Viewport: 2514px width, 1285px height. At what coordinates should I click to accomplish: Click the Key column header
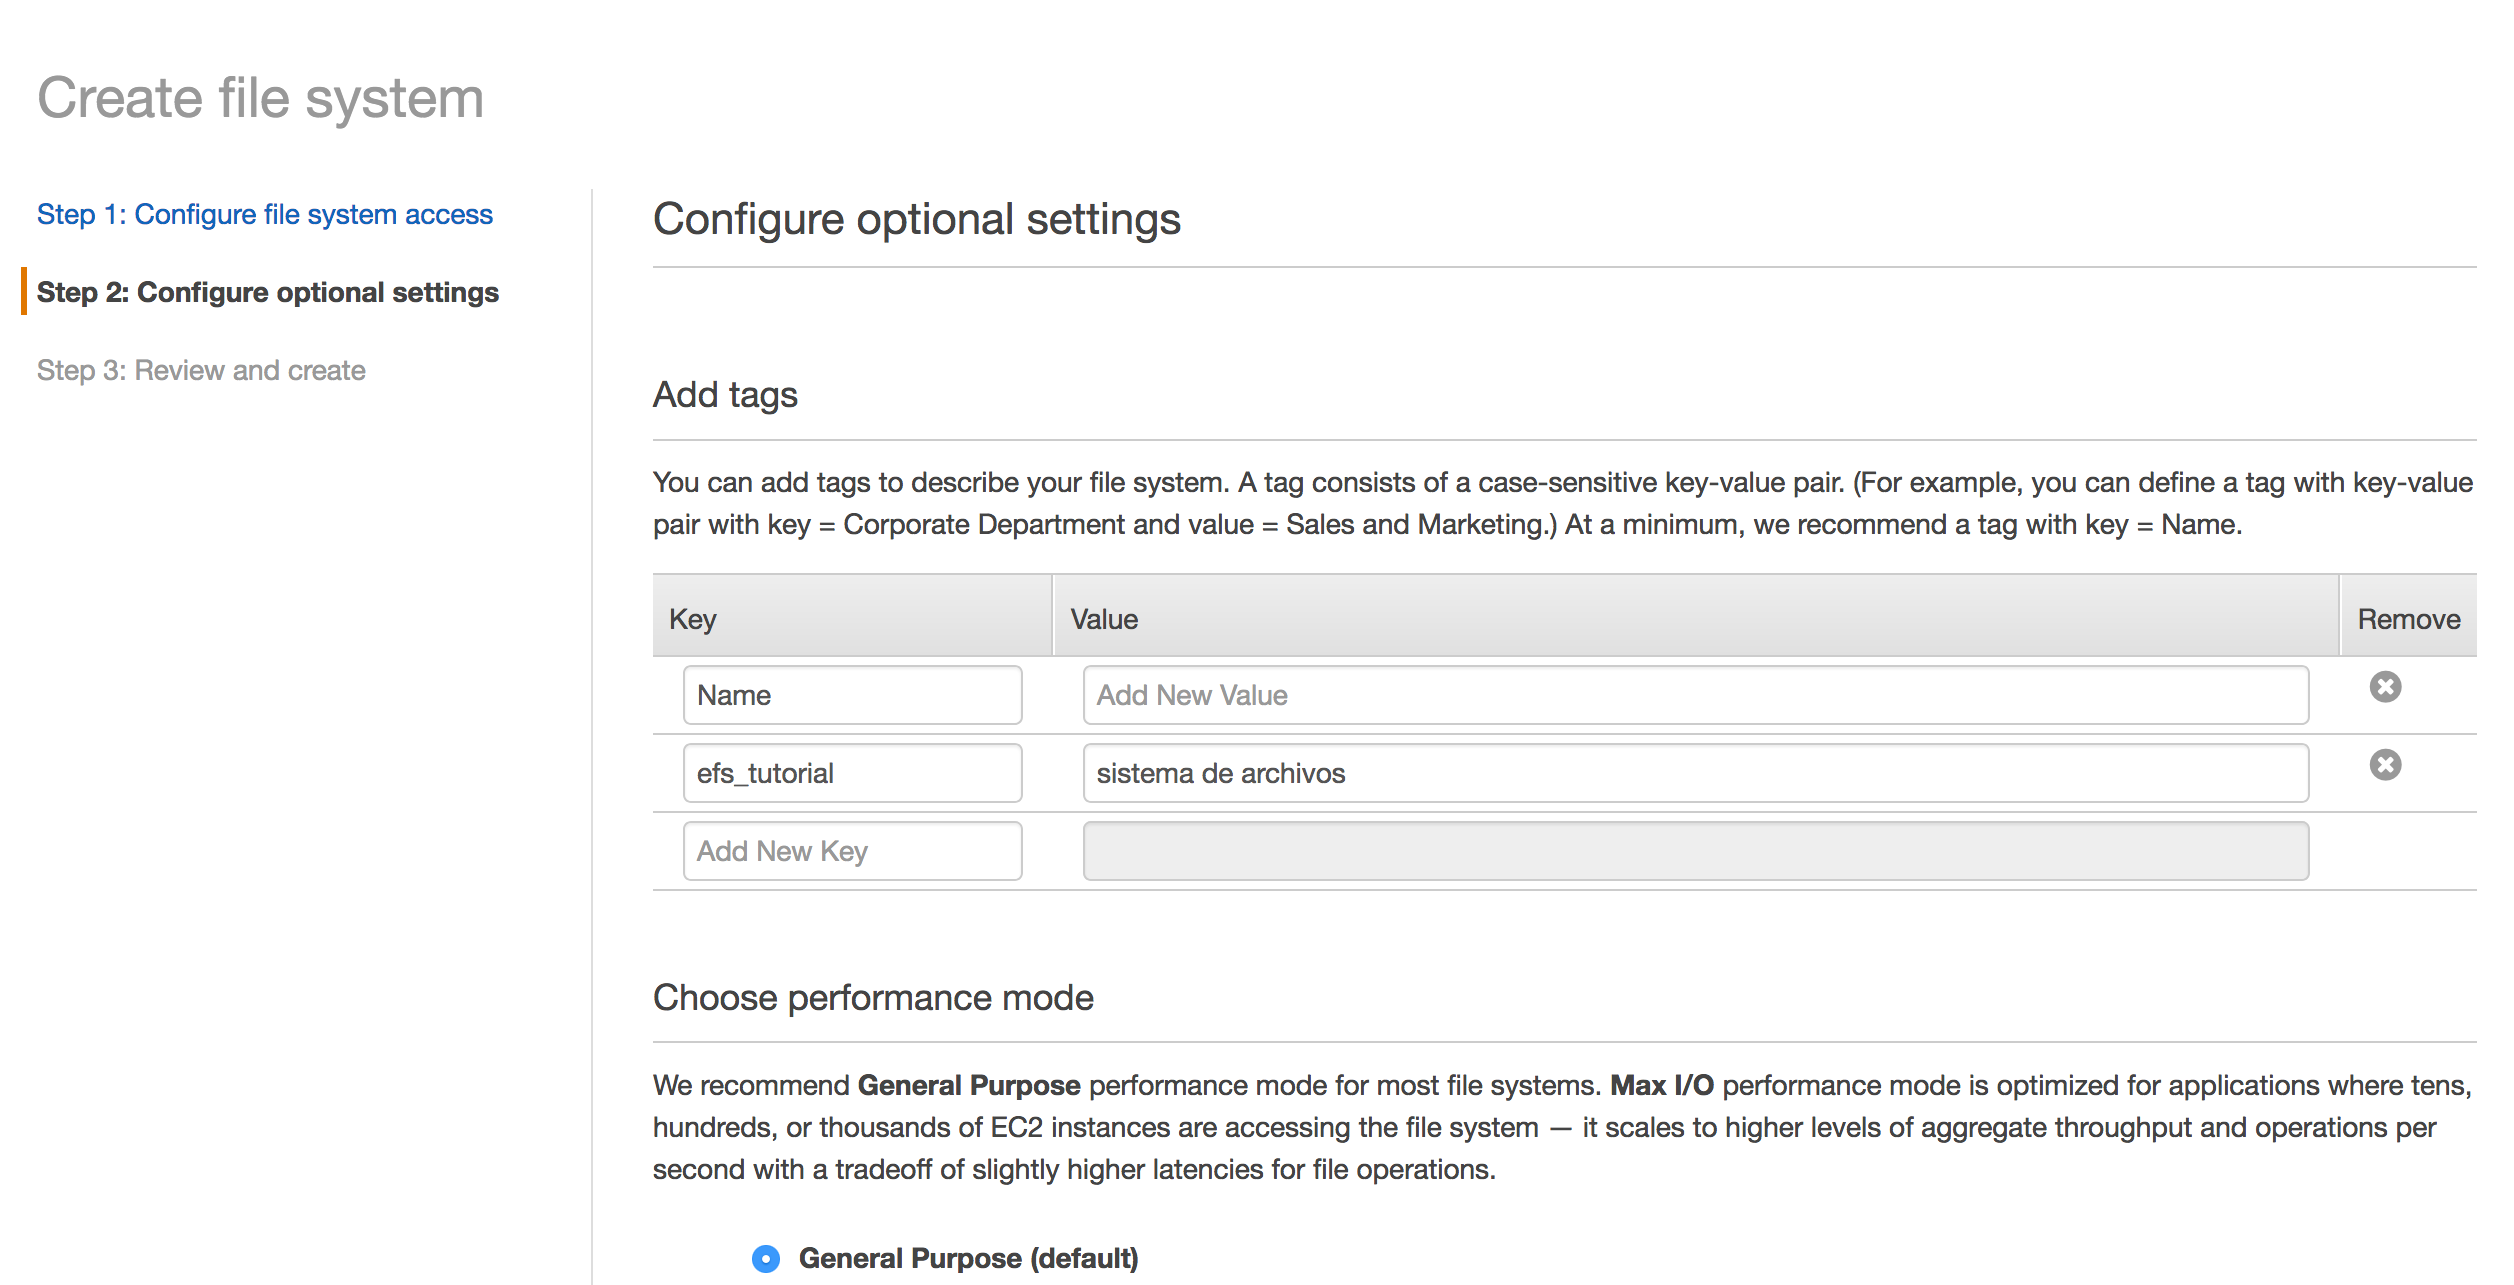point(852,617)
